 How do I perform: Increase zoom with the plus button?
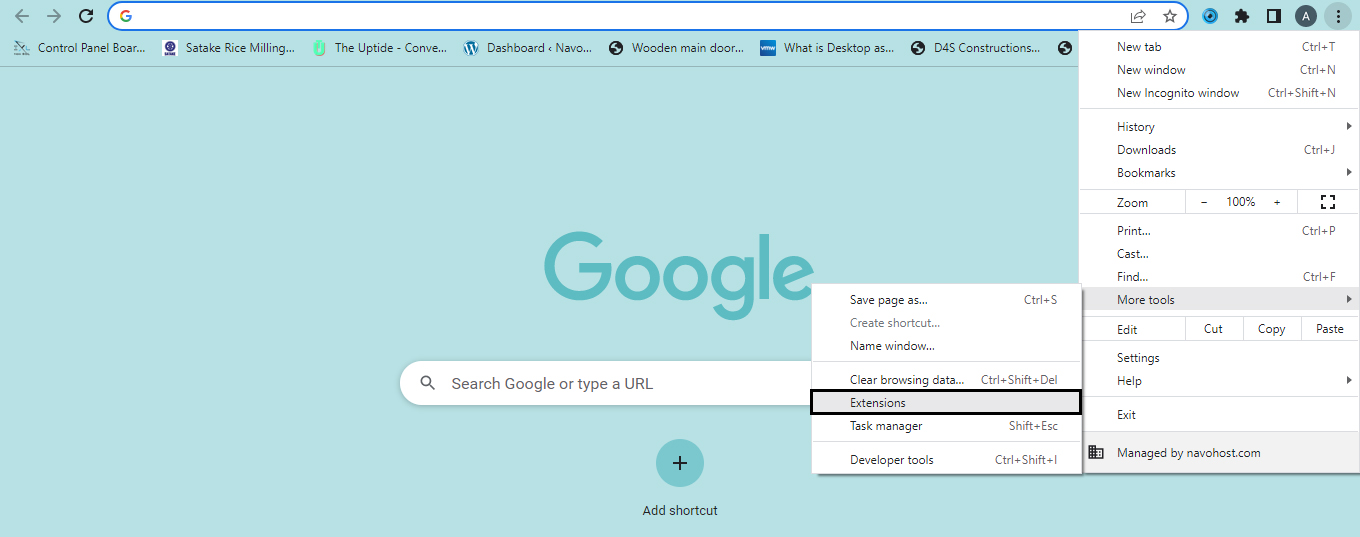(x=1277, y=202)
